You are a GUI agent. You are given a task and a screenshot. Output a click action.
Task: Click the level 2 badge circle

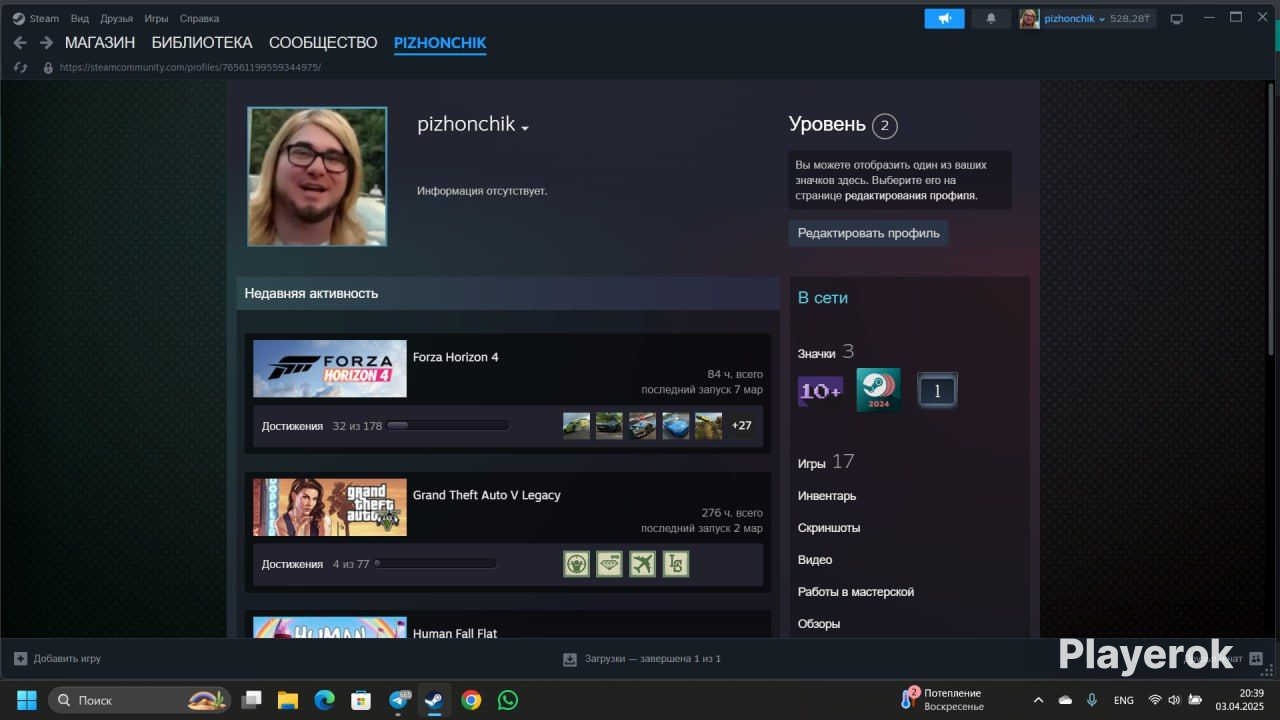coord(884,126)
